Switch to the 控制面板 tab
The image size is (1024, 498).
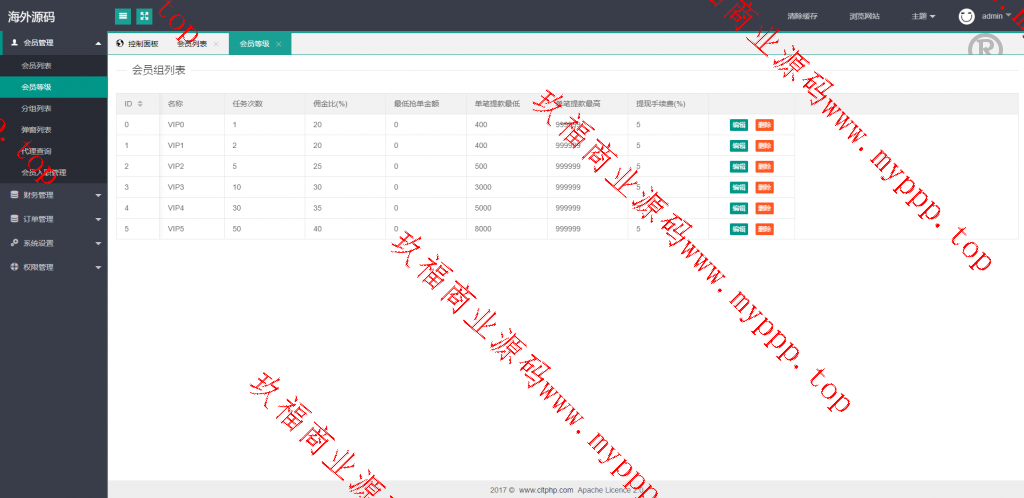pos(138,44)
